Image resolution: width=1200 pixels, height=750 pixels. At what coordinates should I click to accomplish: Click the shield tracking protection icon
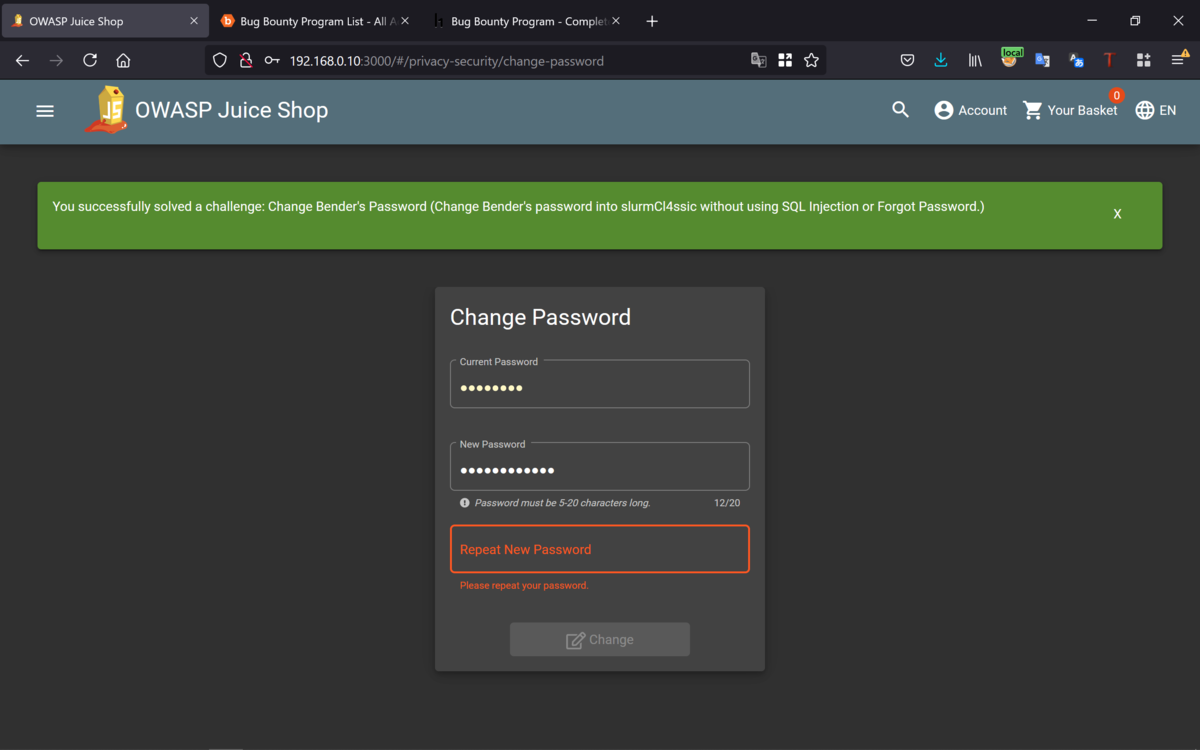tap(220, 61)
